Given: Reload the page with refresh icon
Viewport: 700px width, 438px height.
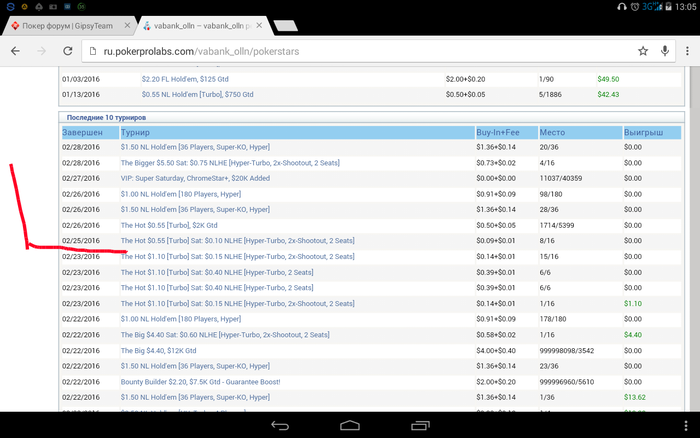Looking at the screenshot, I should coord(67,51).
